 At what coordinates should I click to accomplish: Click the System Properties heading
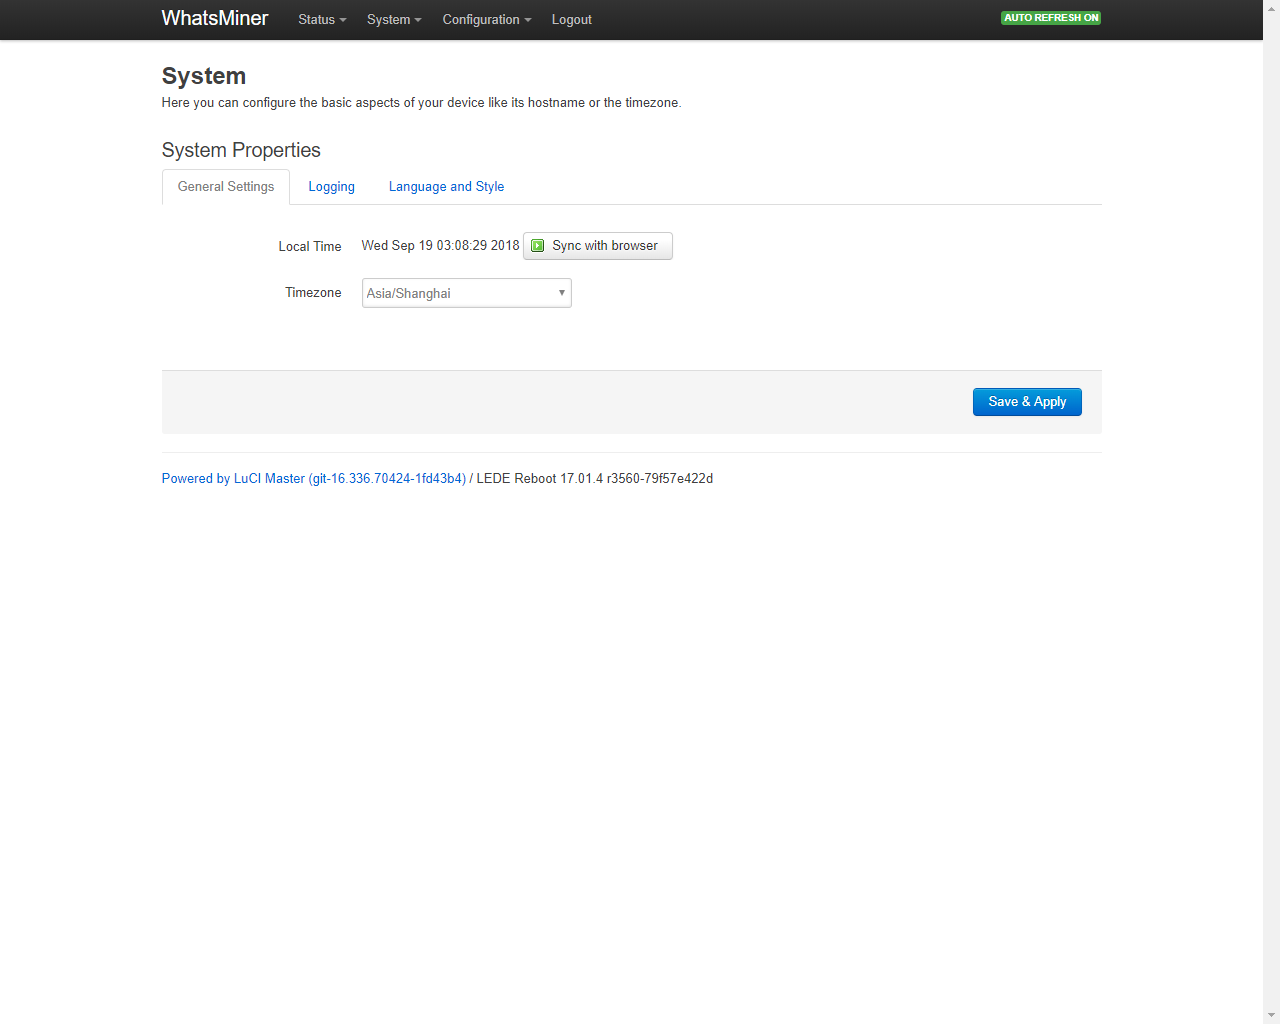click(241, 150)
